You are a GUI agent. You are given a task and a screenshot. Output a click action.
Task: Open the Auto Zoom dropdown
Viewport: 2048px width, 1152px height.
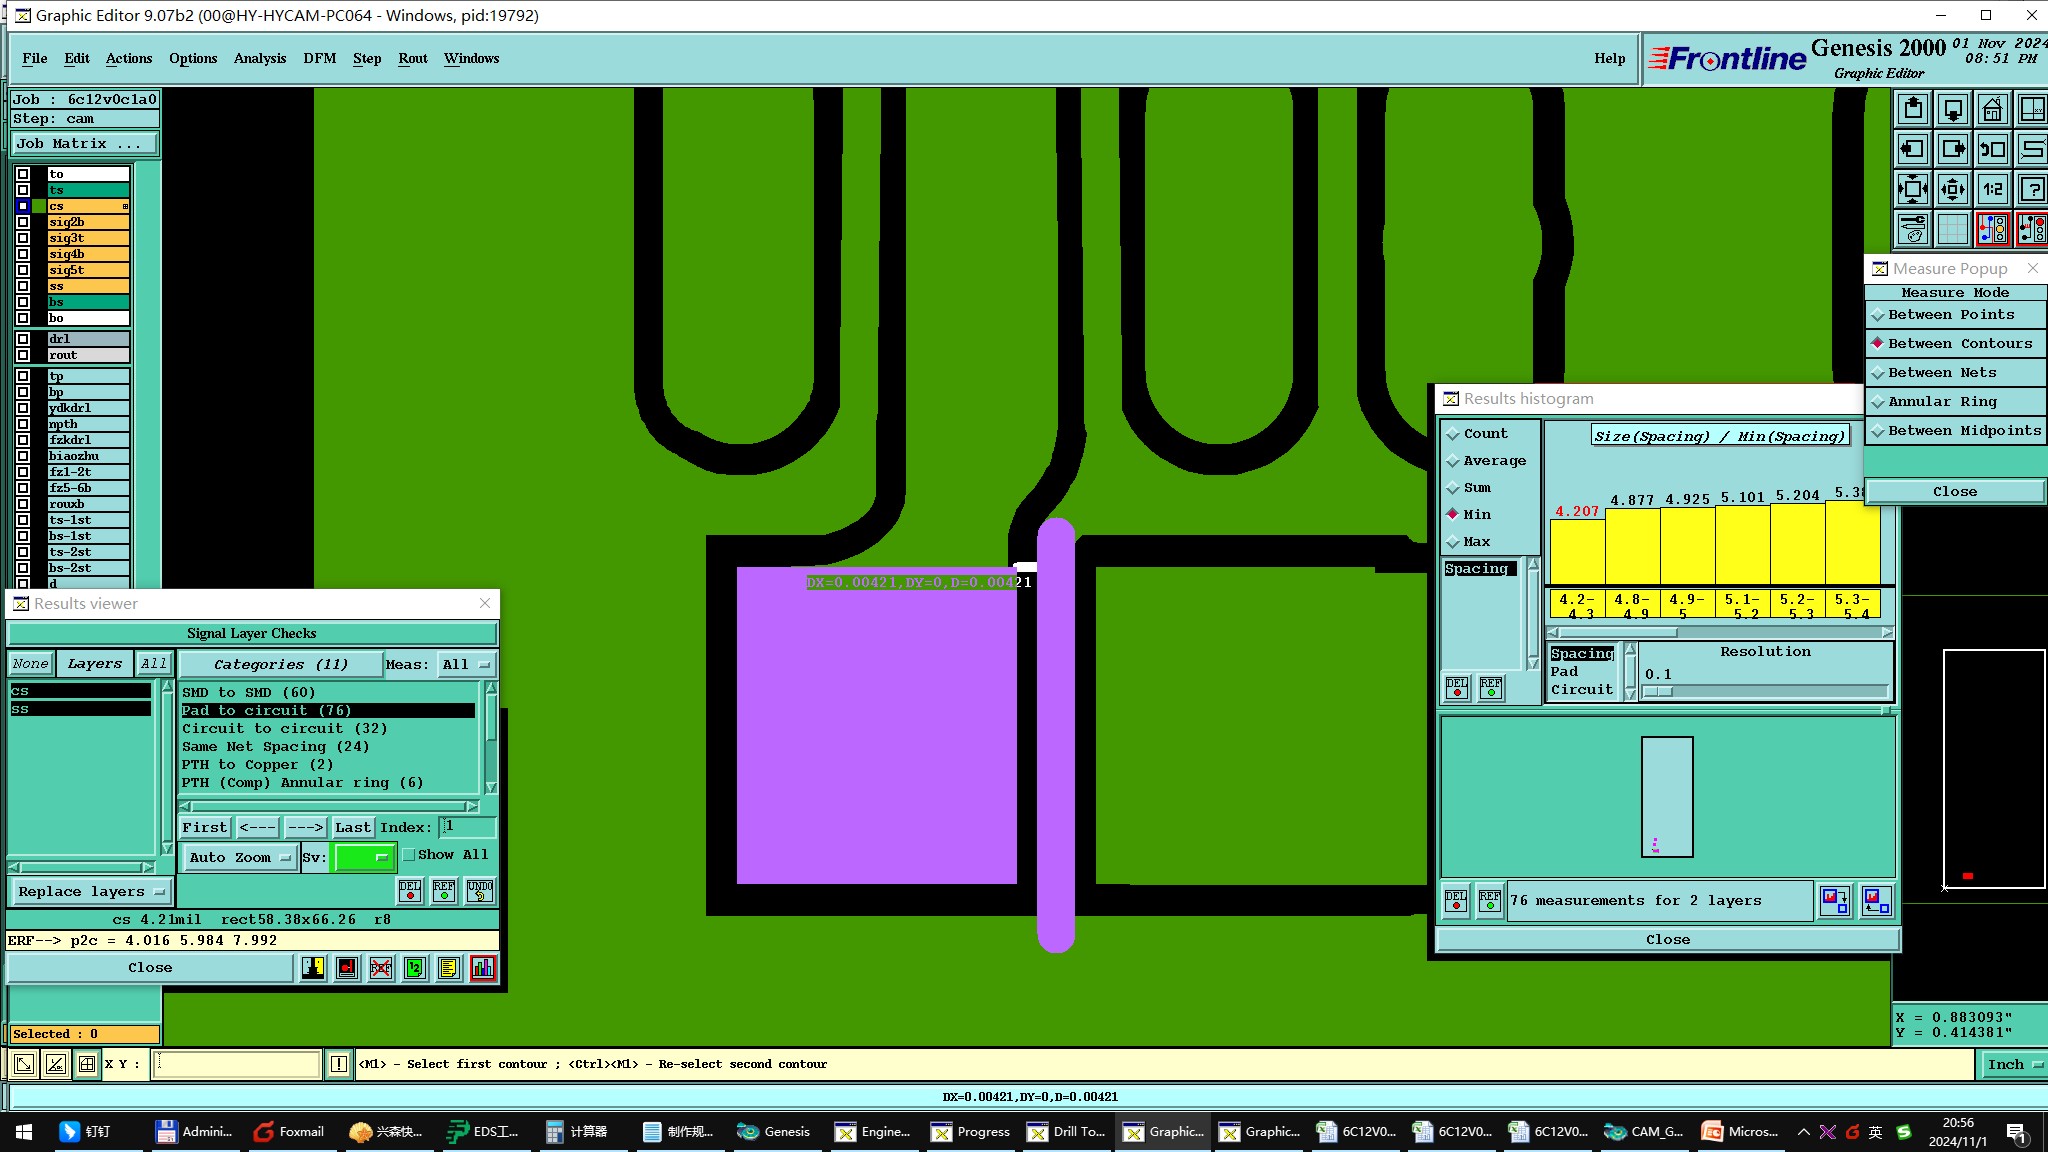pyautogui.click(x=240, y=857)
